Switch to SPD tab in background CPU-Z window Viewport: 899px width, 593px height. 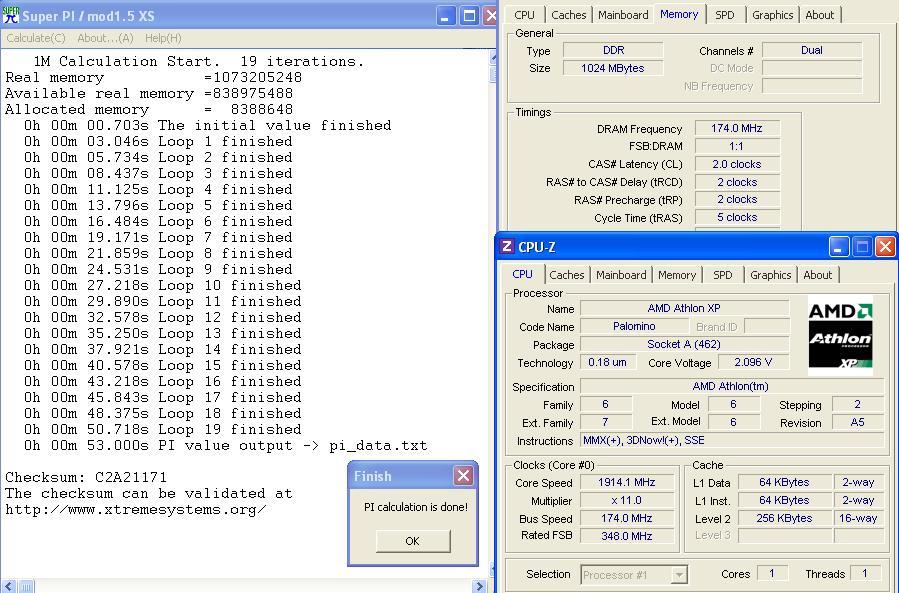(725, 15)
